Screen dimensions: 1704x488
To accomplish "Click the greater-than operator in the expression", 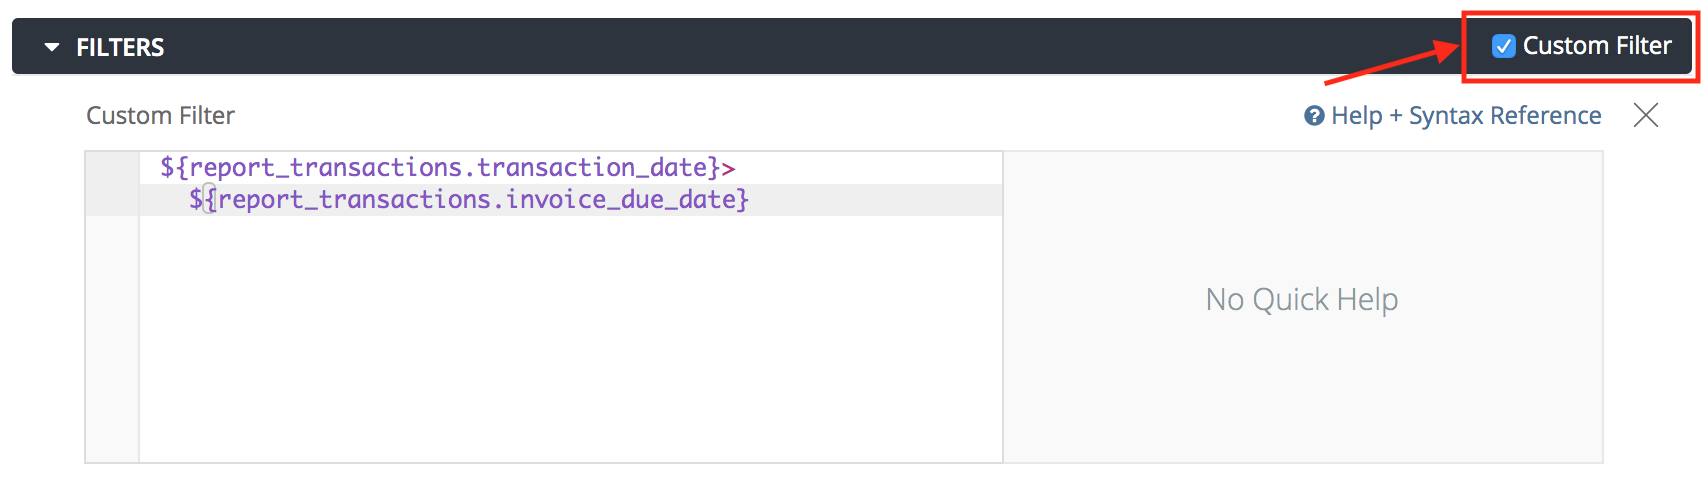I will click(729, 168).
